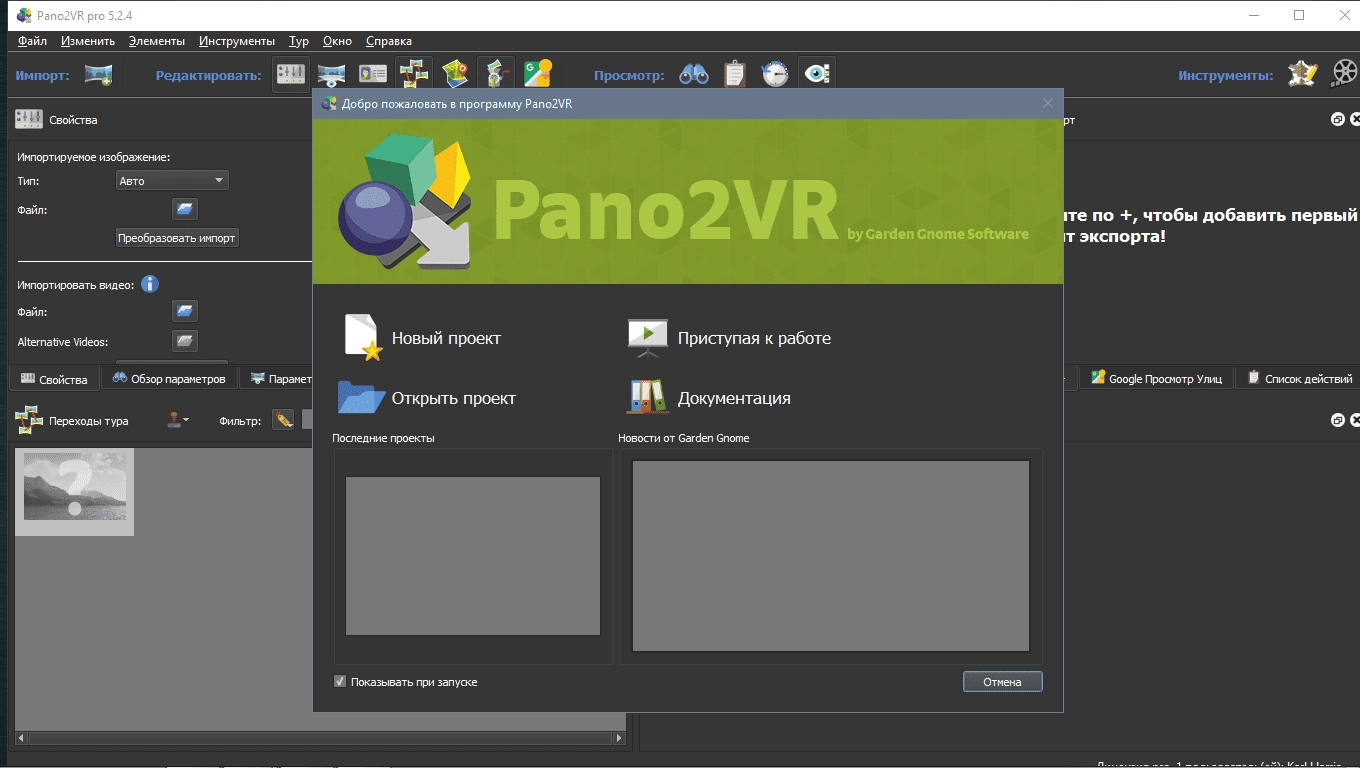Open the Файл menu

[x=32, y=41]
